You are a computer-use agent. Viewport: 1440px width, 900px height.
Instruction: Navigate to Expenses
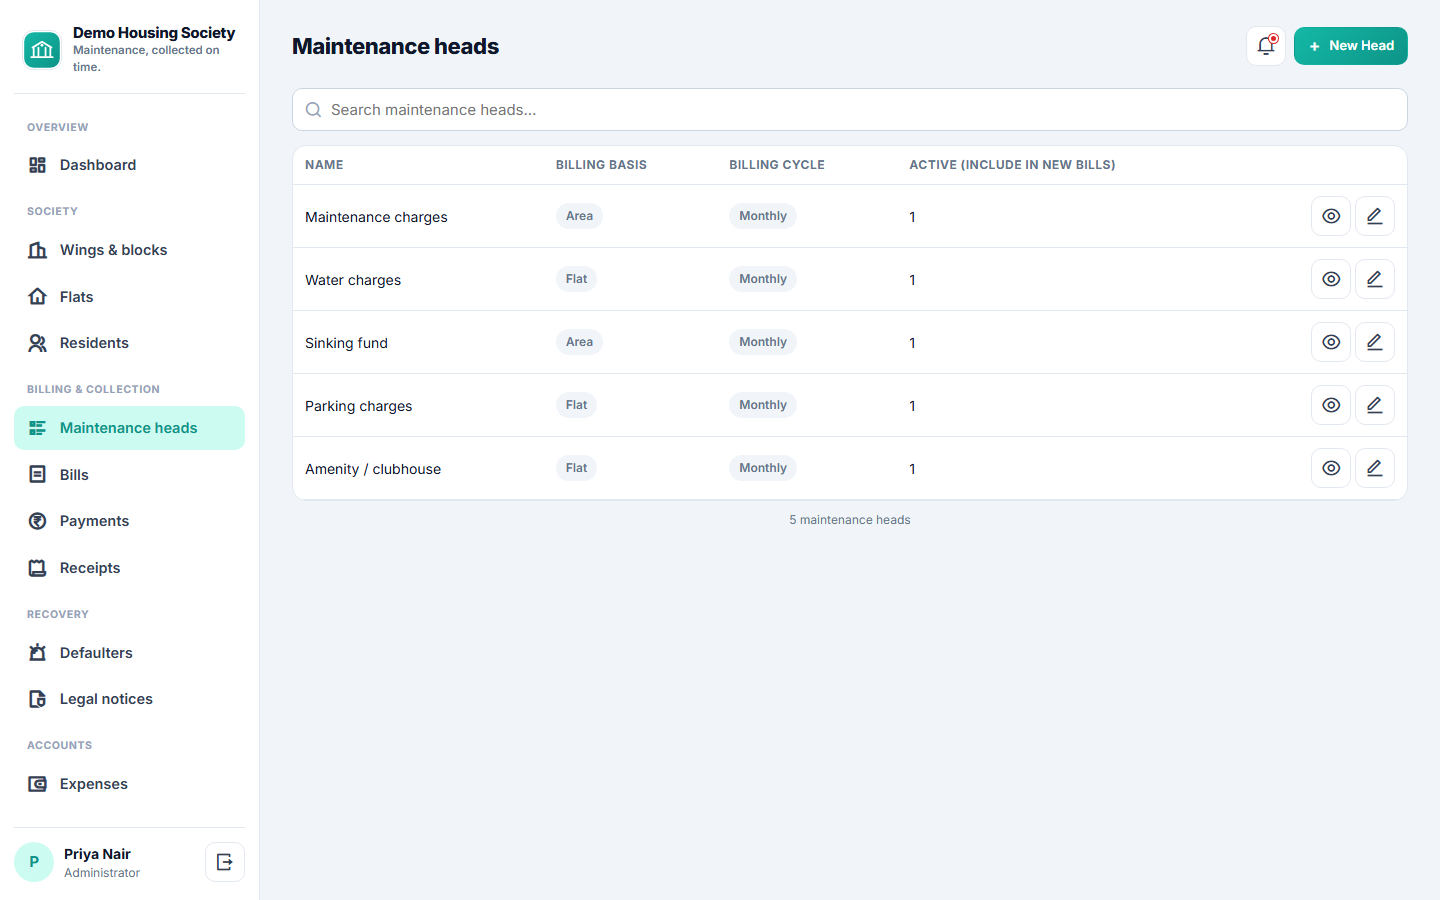click(x=129, y=784)
